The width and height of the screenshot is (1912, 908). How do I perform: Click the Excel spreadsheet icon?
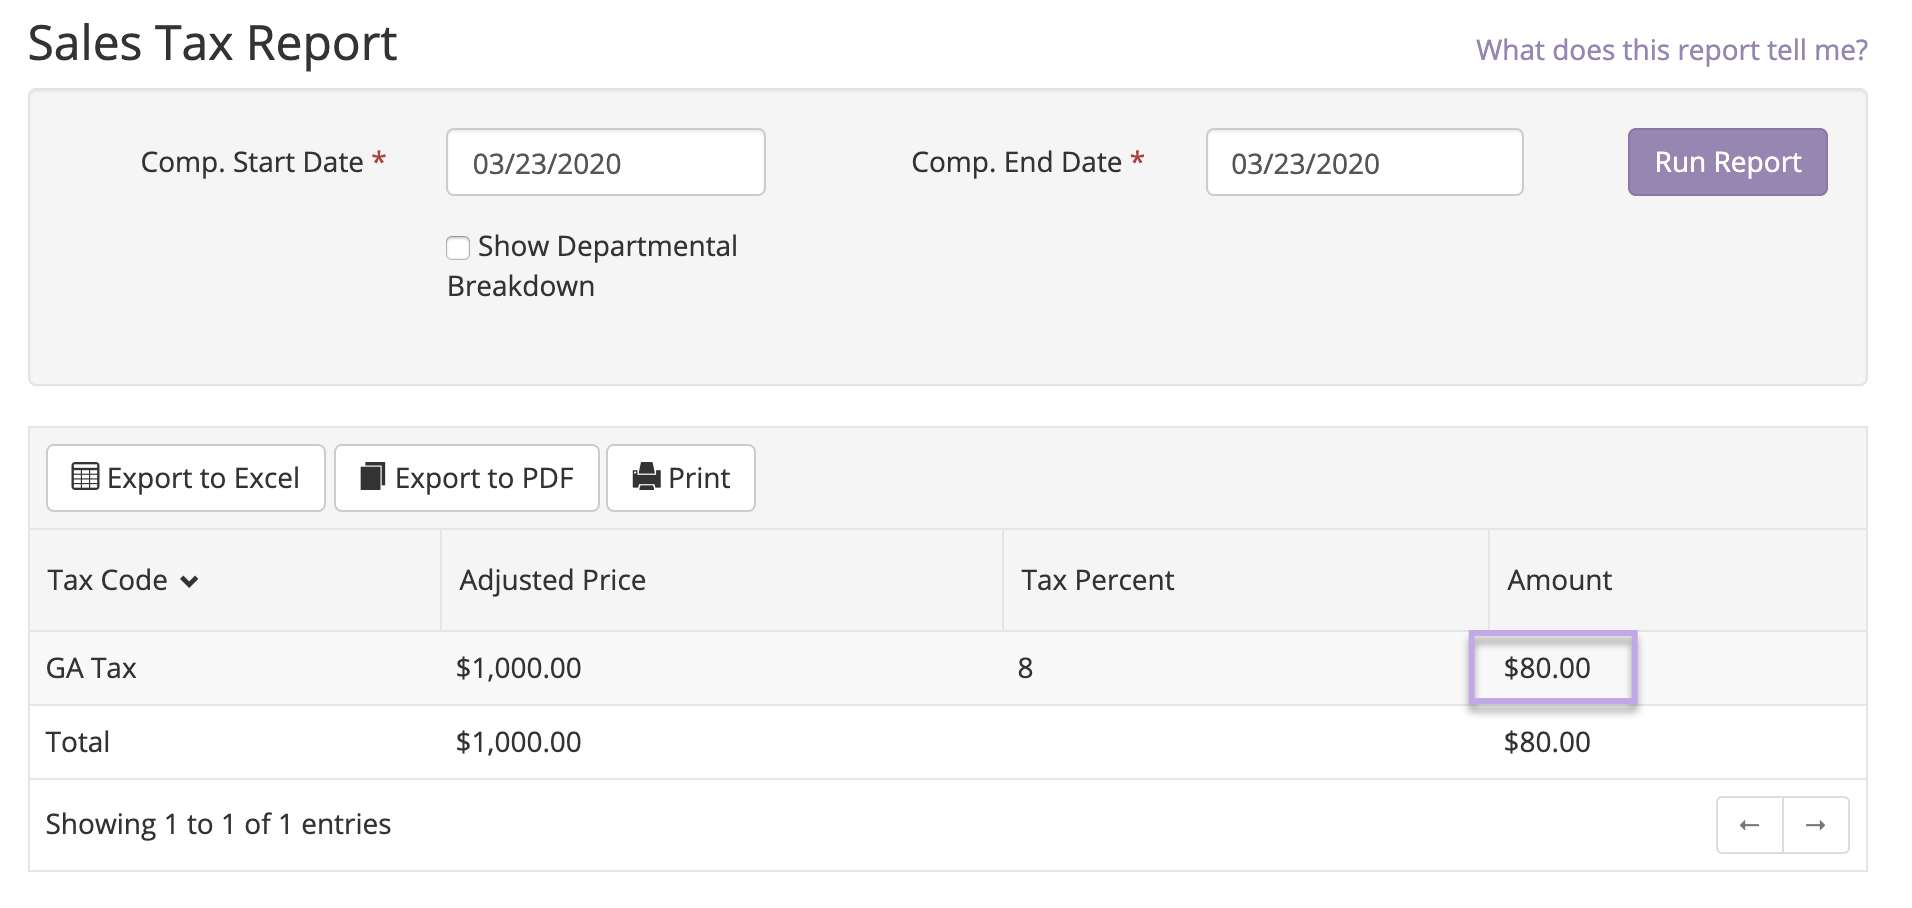tap(85, 477)
